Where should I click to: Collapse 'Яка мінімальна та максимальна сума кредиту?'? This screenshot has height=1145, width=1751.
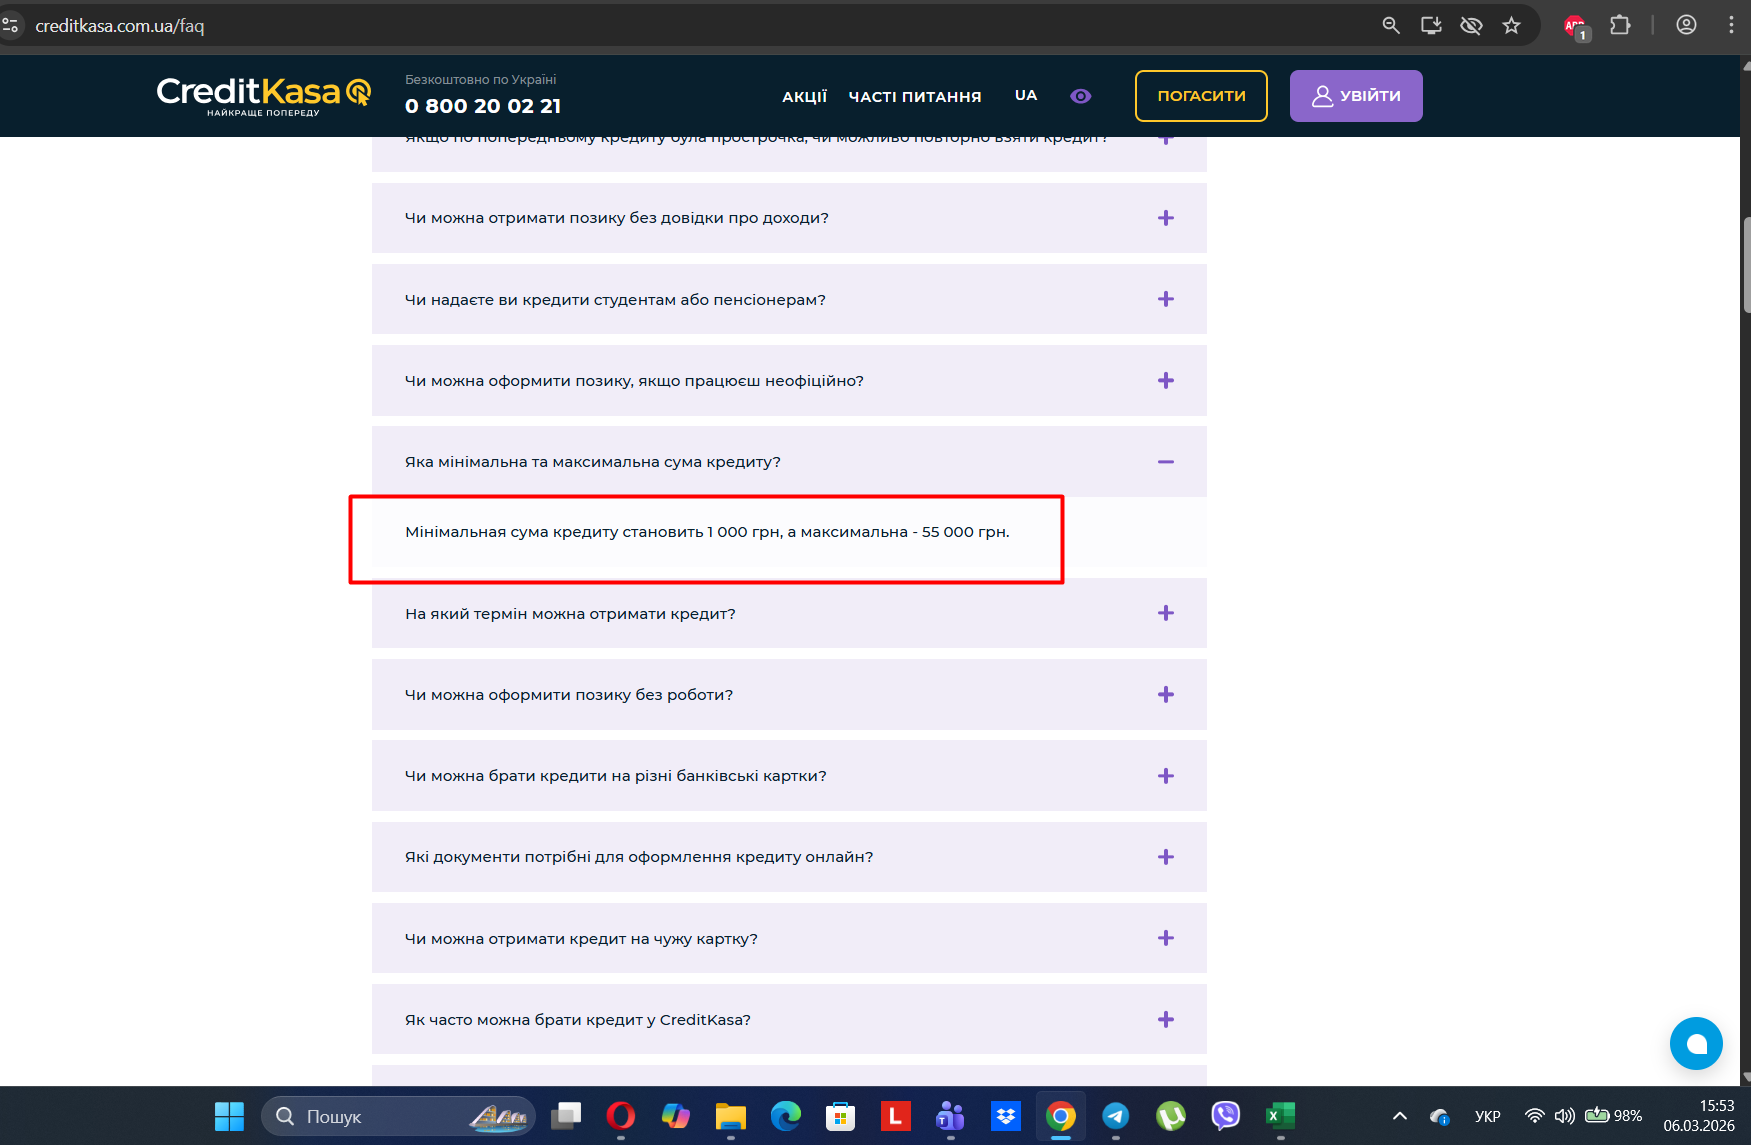789,462
